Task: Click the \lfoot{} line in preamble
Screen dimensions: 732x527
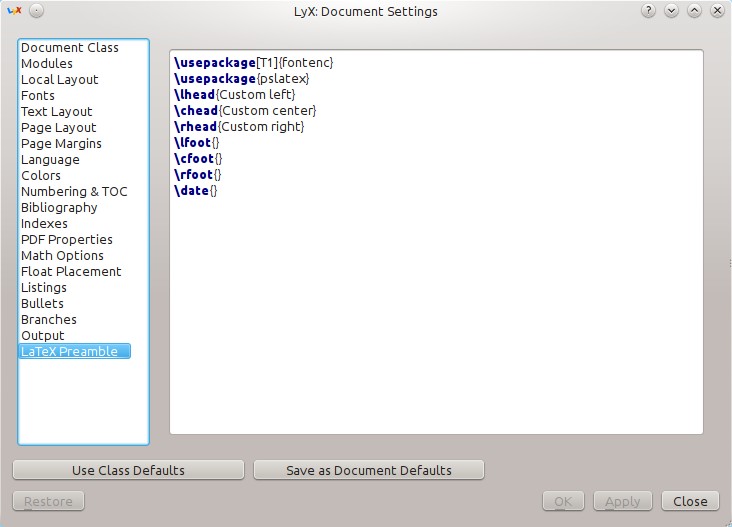Action: [x=196, y=142]
